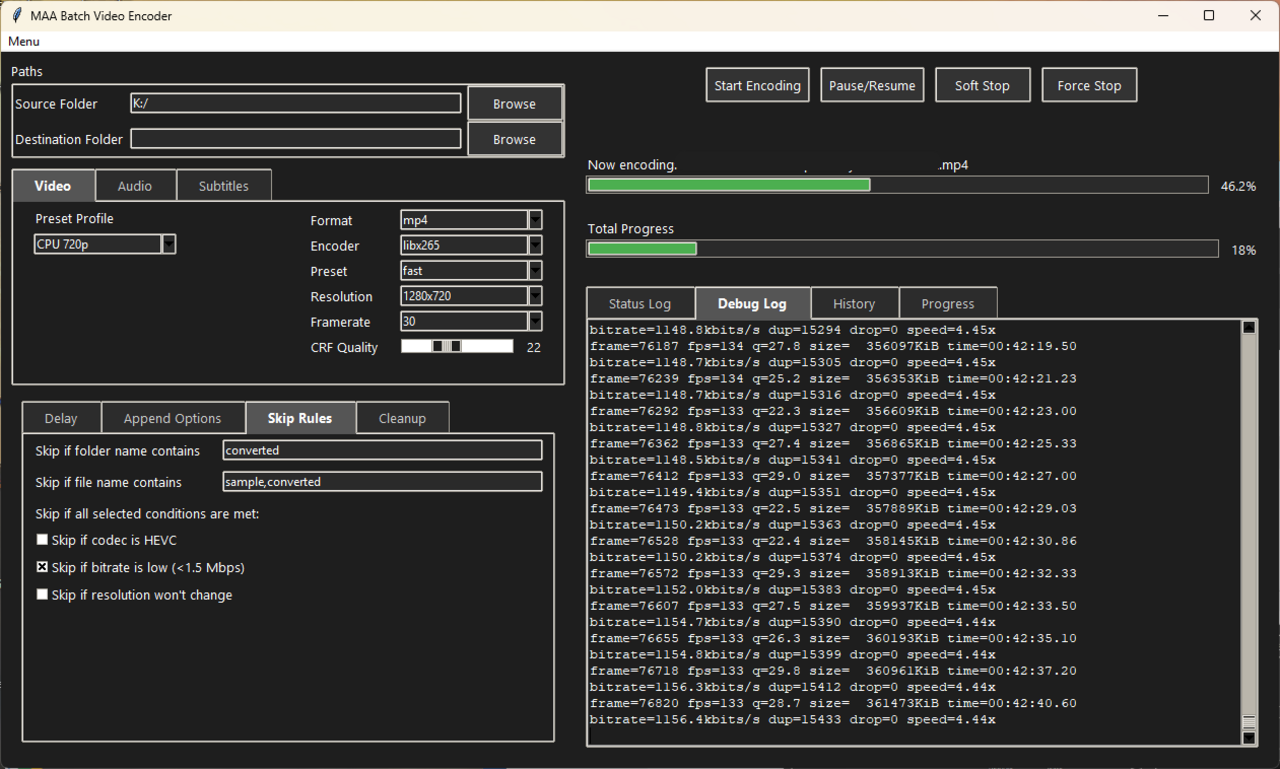The image size is (1280, 769).
Task: Switch to the Debug Log tab
Action: tap(752, 303)
